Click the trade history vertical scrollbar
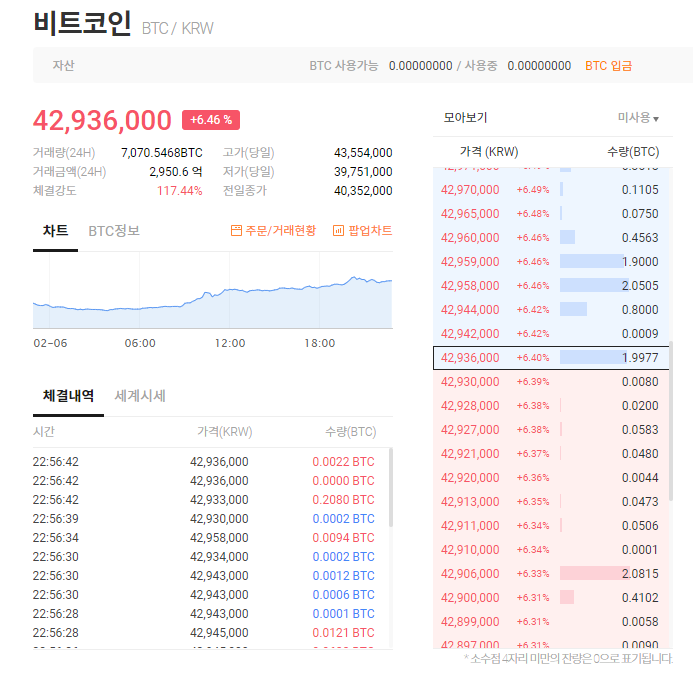The image size is (693, 675). pyautogui.click(x=391, y=487)
